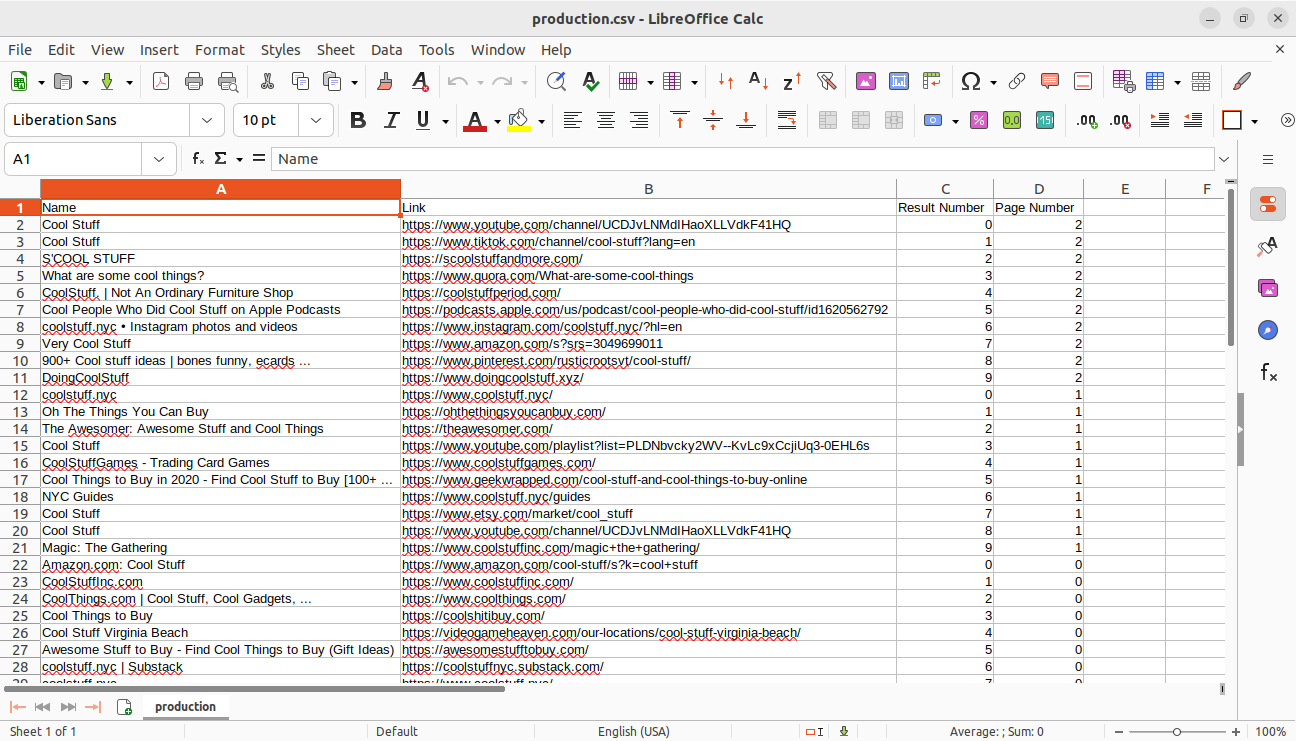Open sidebar Functions fx icon
1296x741 pixels.
pos(1268,373)
